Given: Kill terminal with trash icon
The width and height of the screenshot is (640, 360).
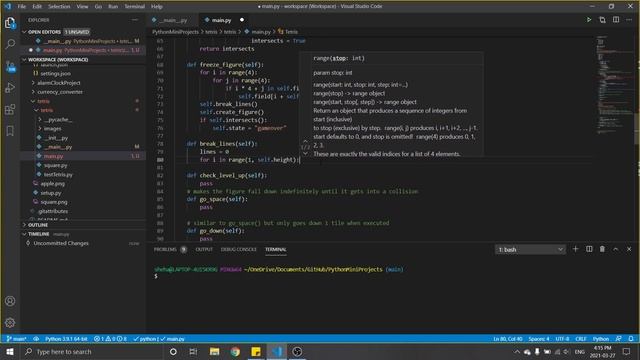Looking at the screenshot, I should 602,249.
